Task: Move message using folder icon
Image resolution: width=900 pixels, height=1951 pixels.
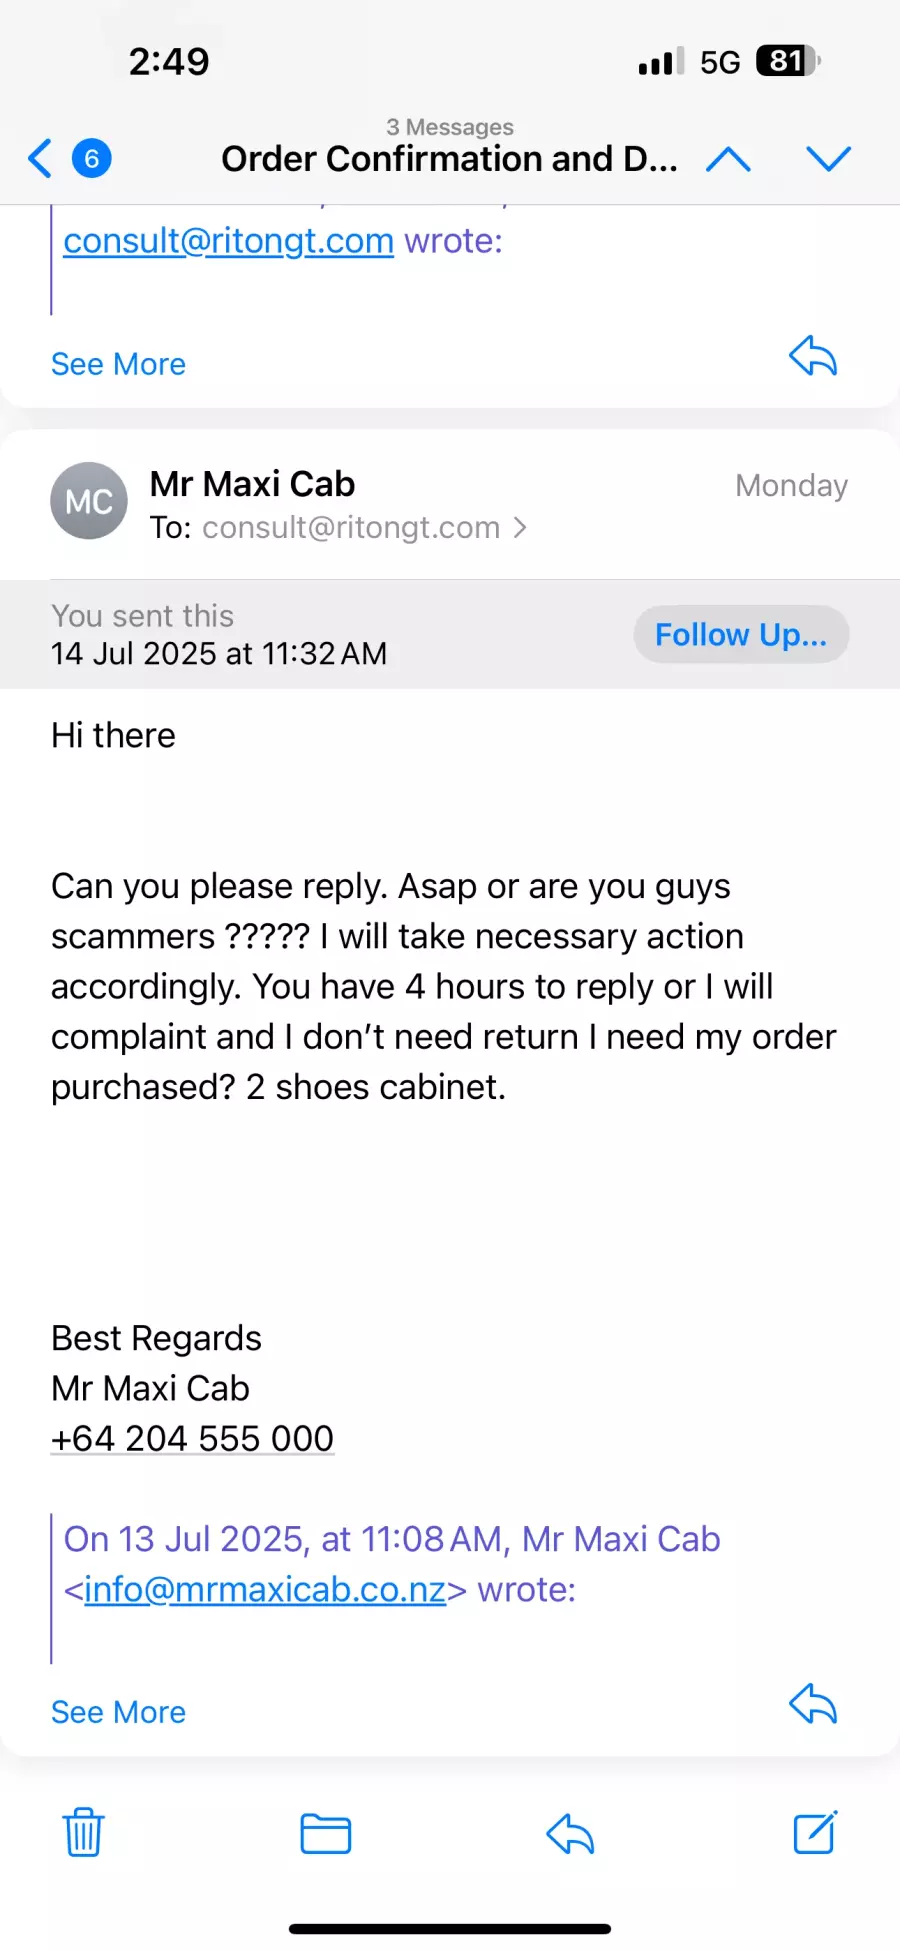Action: click(326, 1833)
